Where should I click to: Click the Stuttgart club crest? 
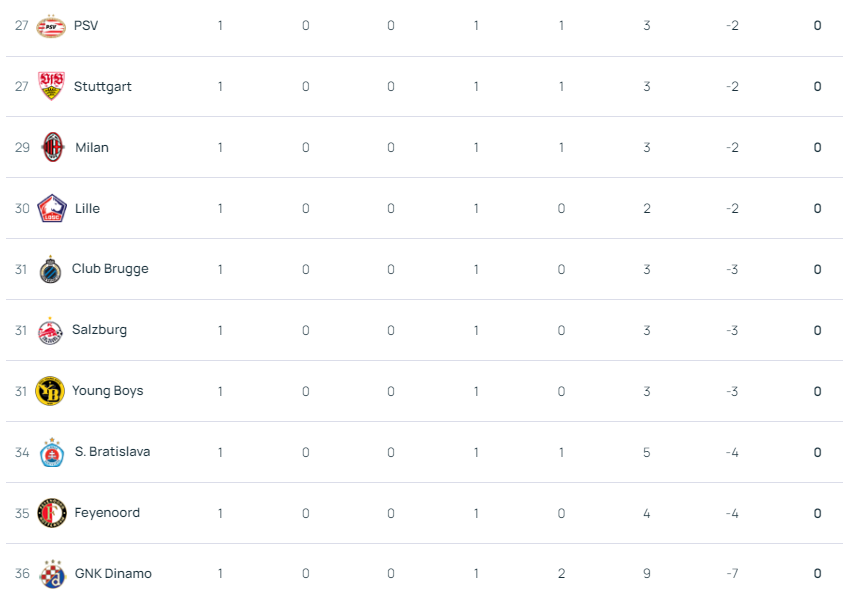pos(51,86)
